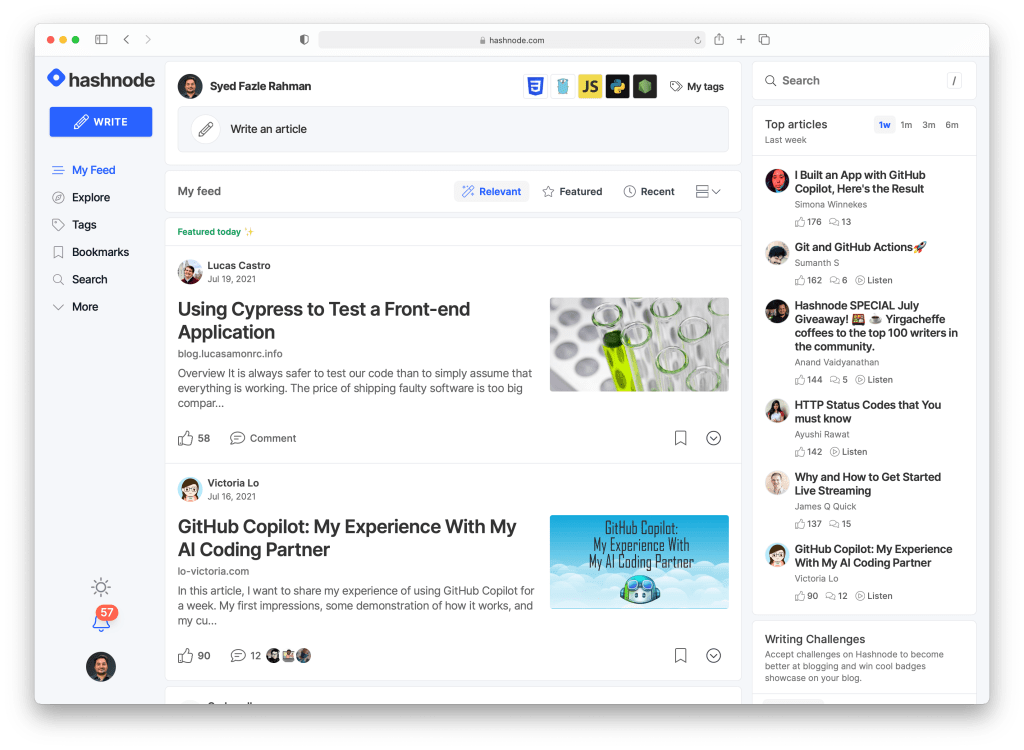This screenshot has width=1024, height=750.
Task: Bookmark the Cypress article
Action: 680,438
